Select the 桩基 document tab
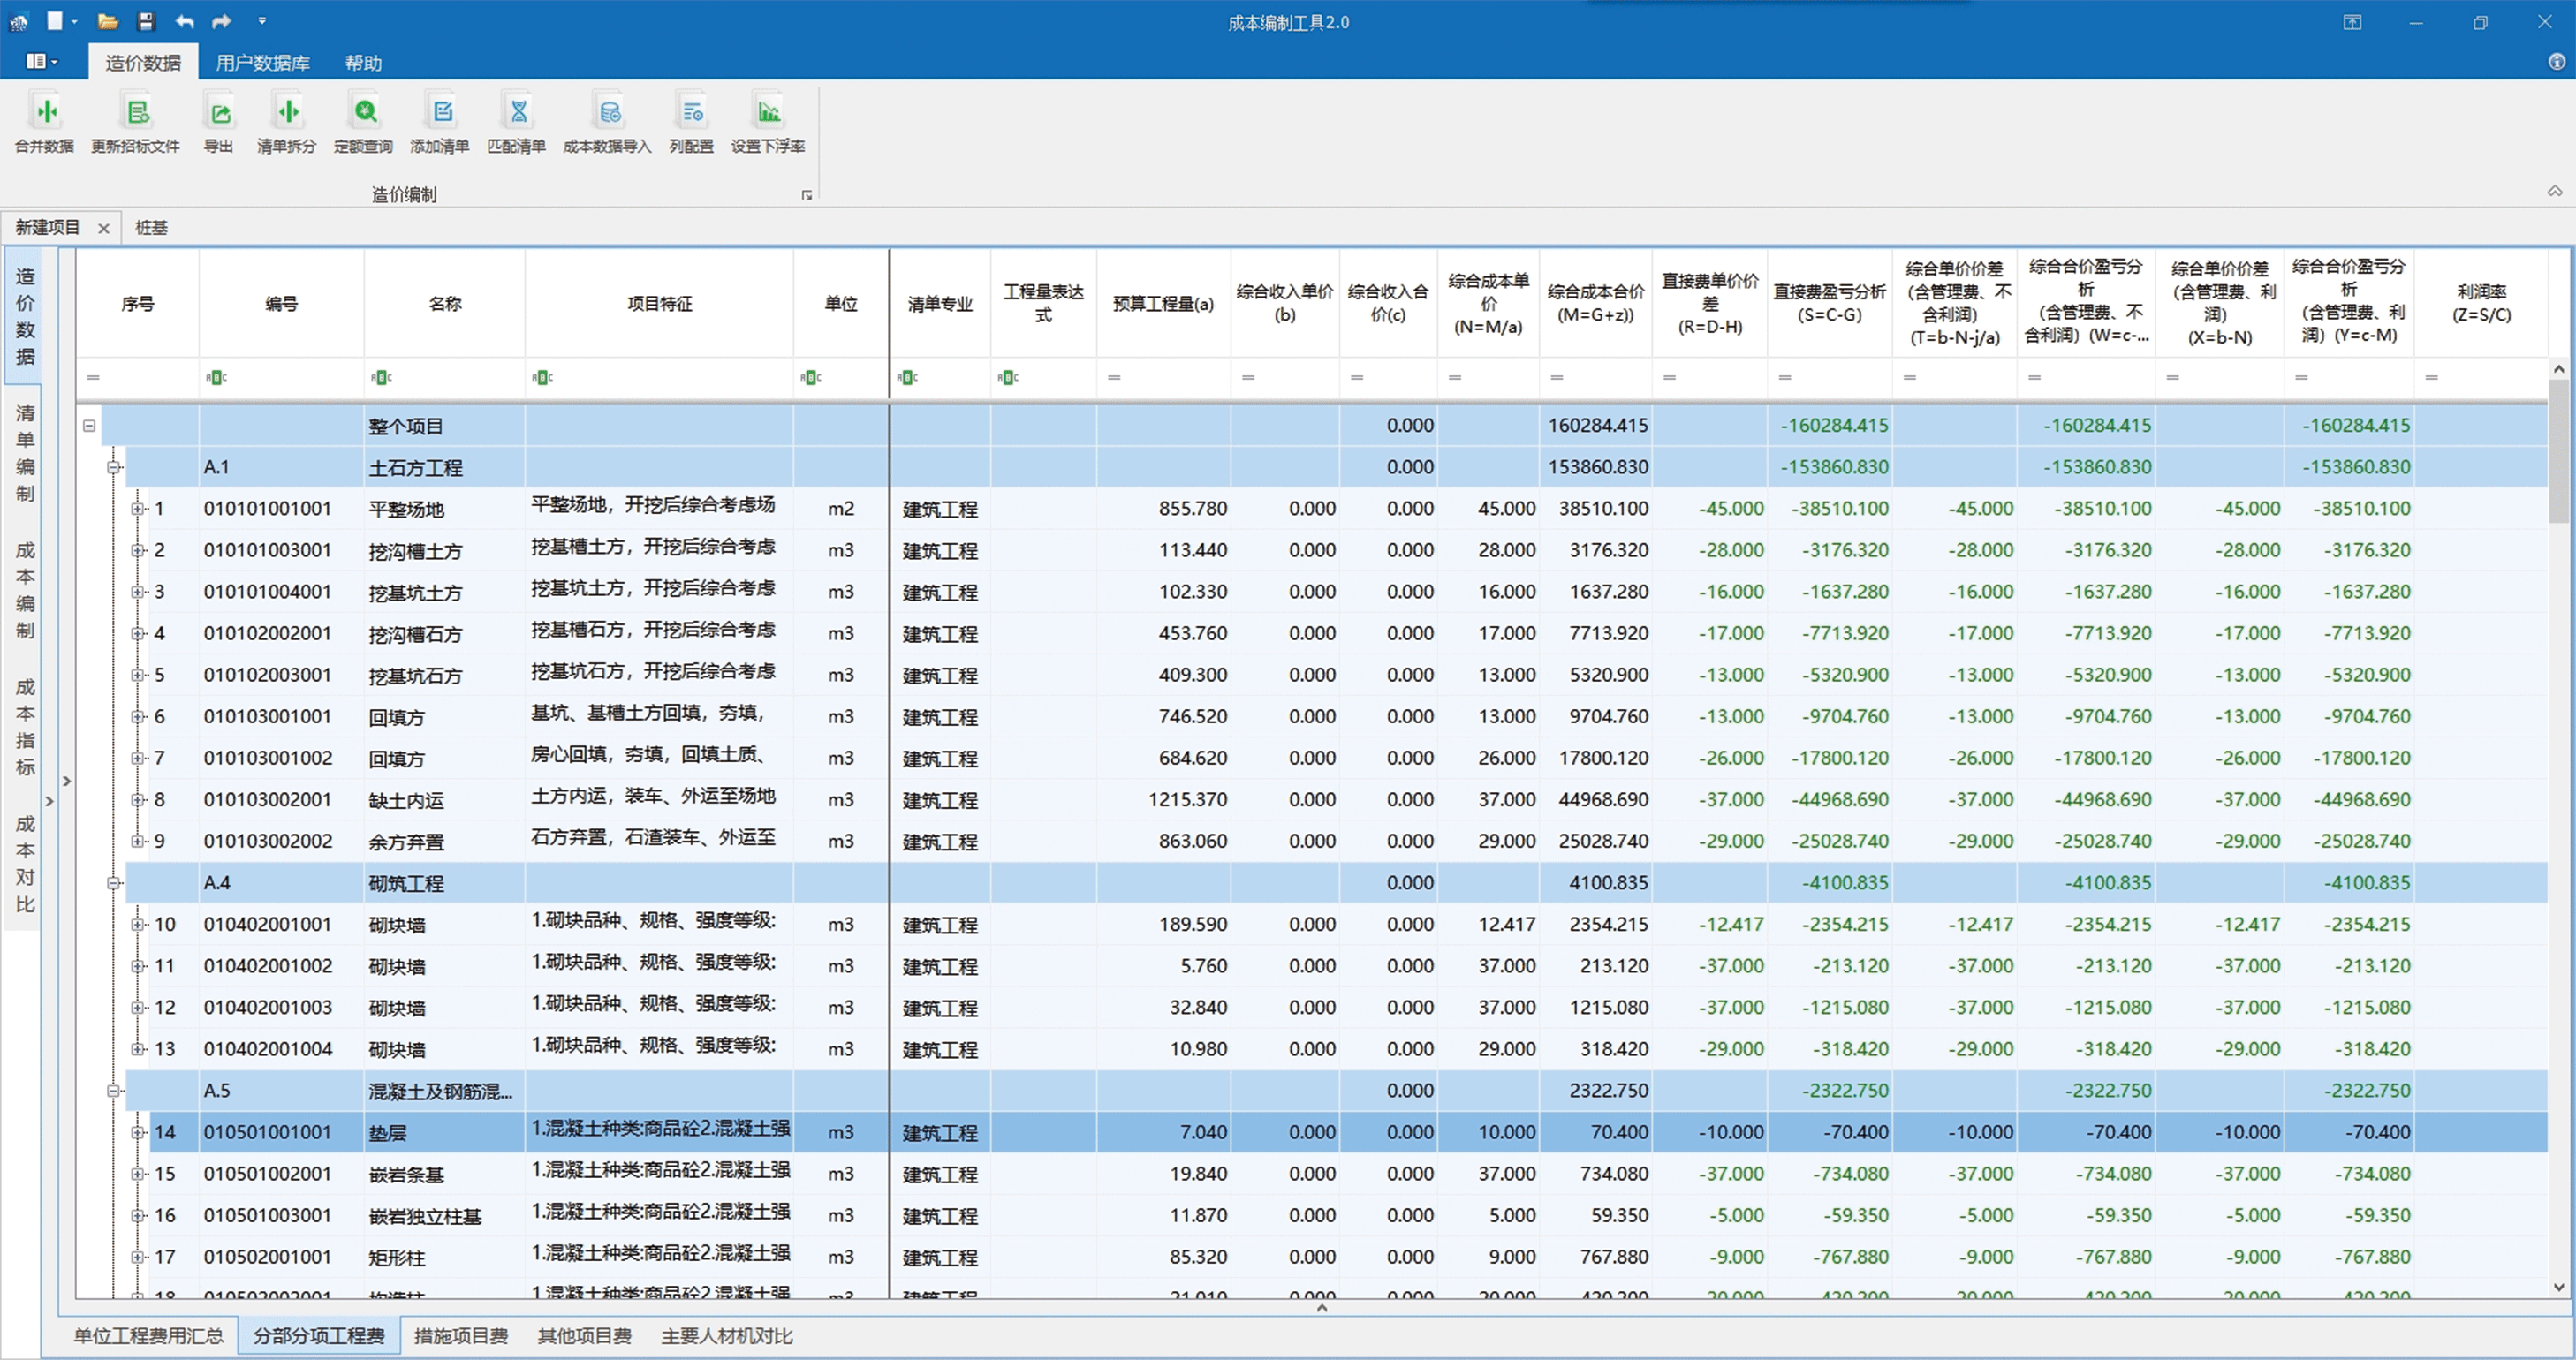Screen dimensions: 2576x1360 pos(152,228)
